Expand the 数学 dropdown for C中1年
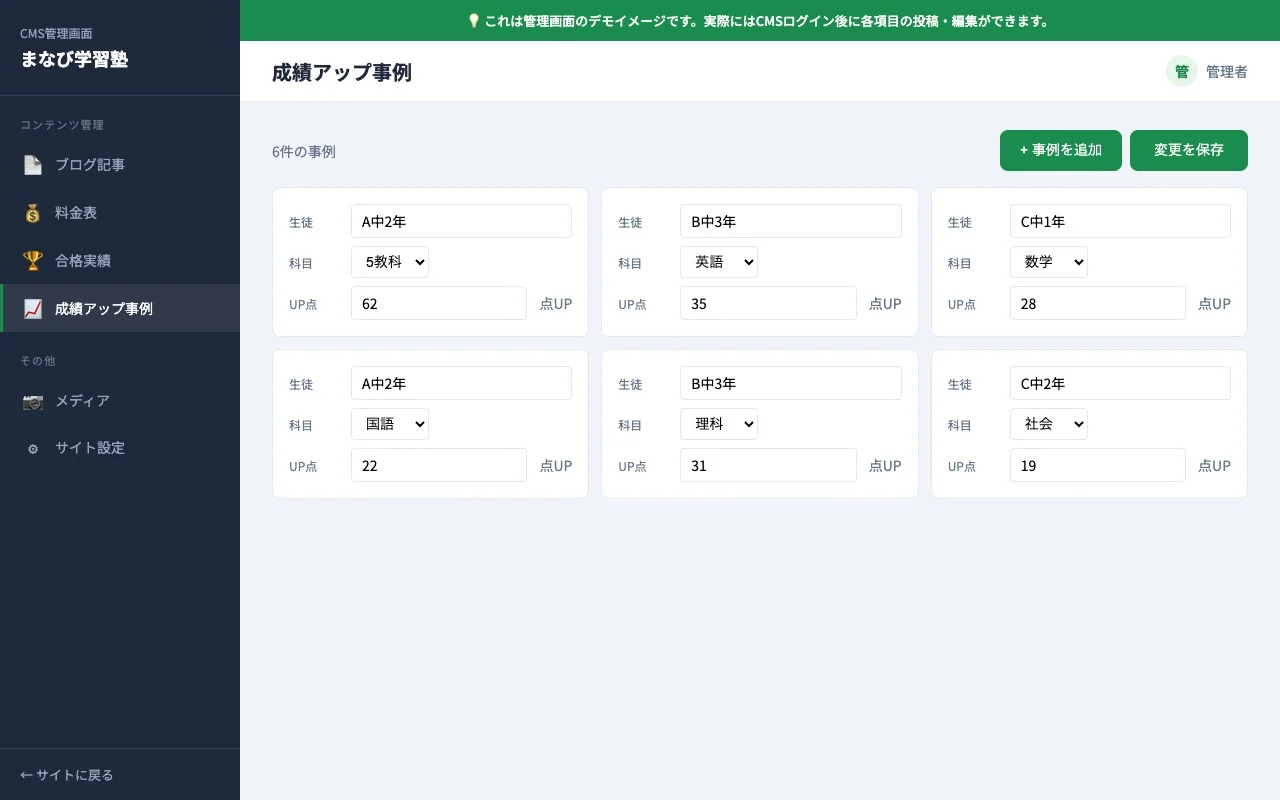 point(1048,261)
